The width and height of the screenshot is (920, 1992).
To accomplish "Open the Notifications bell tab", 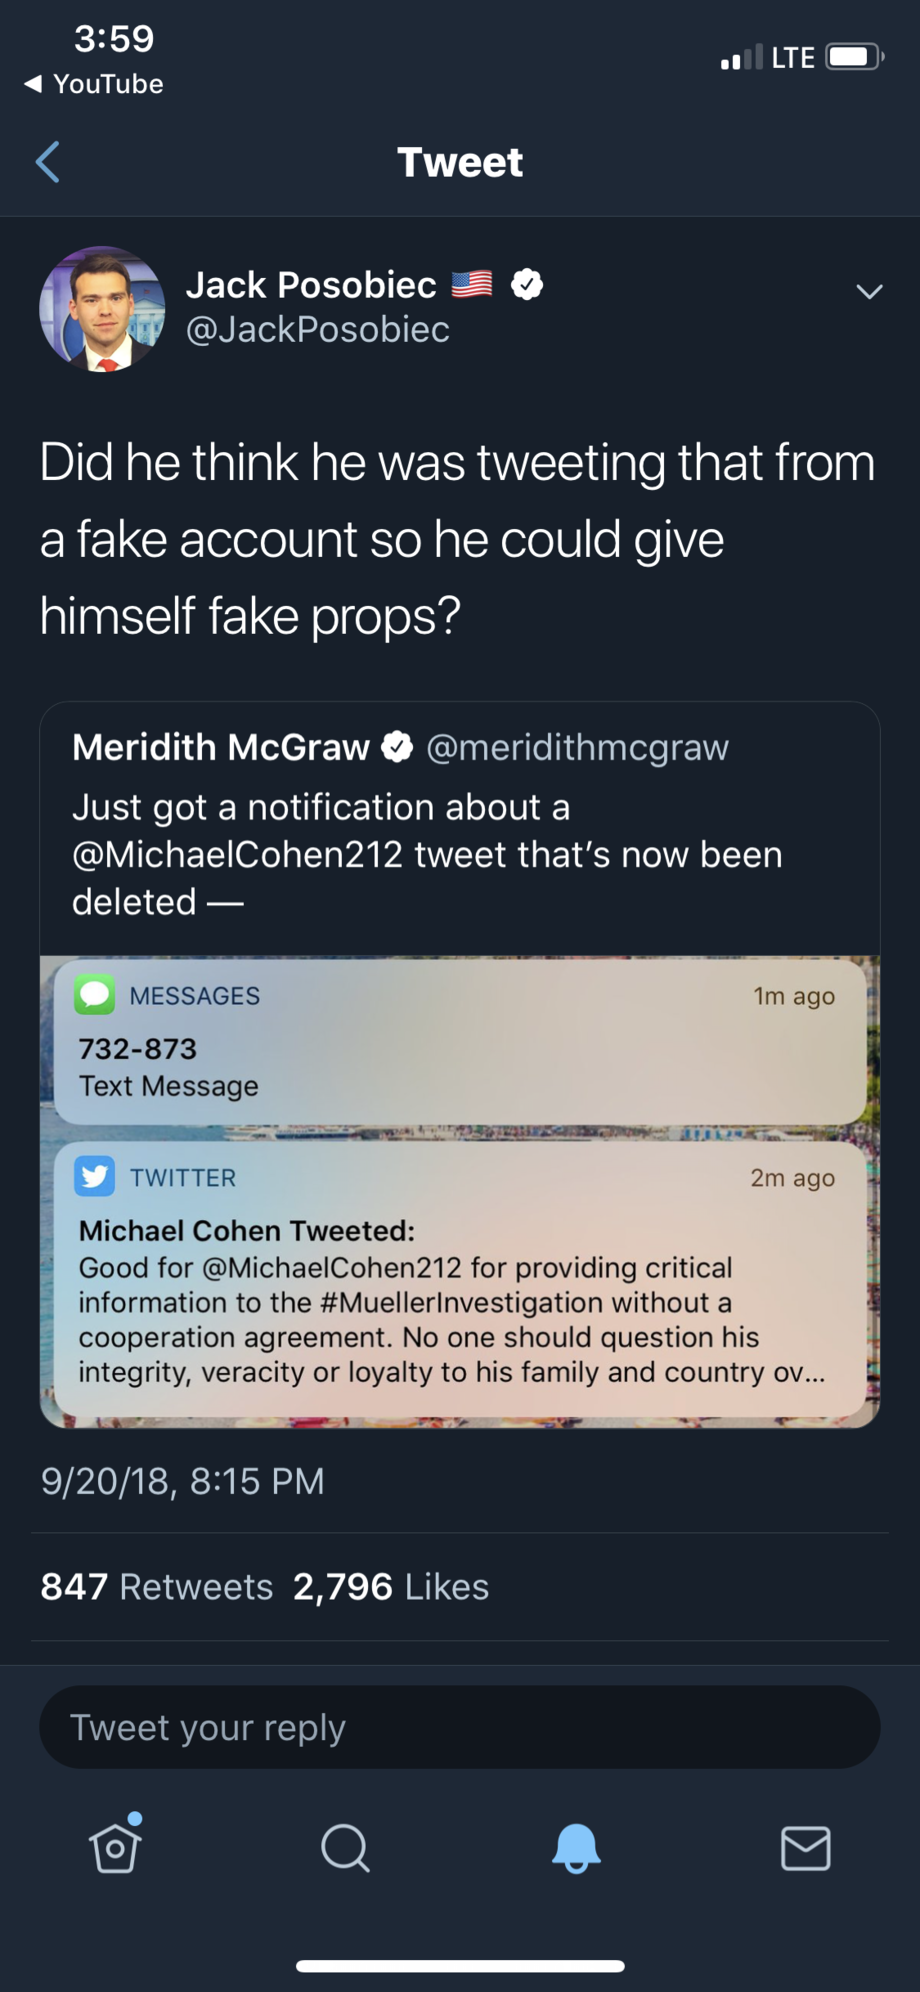I will coord(576,1847).
